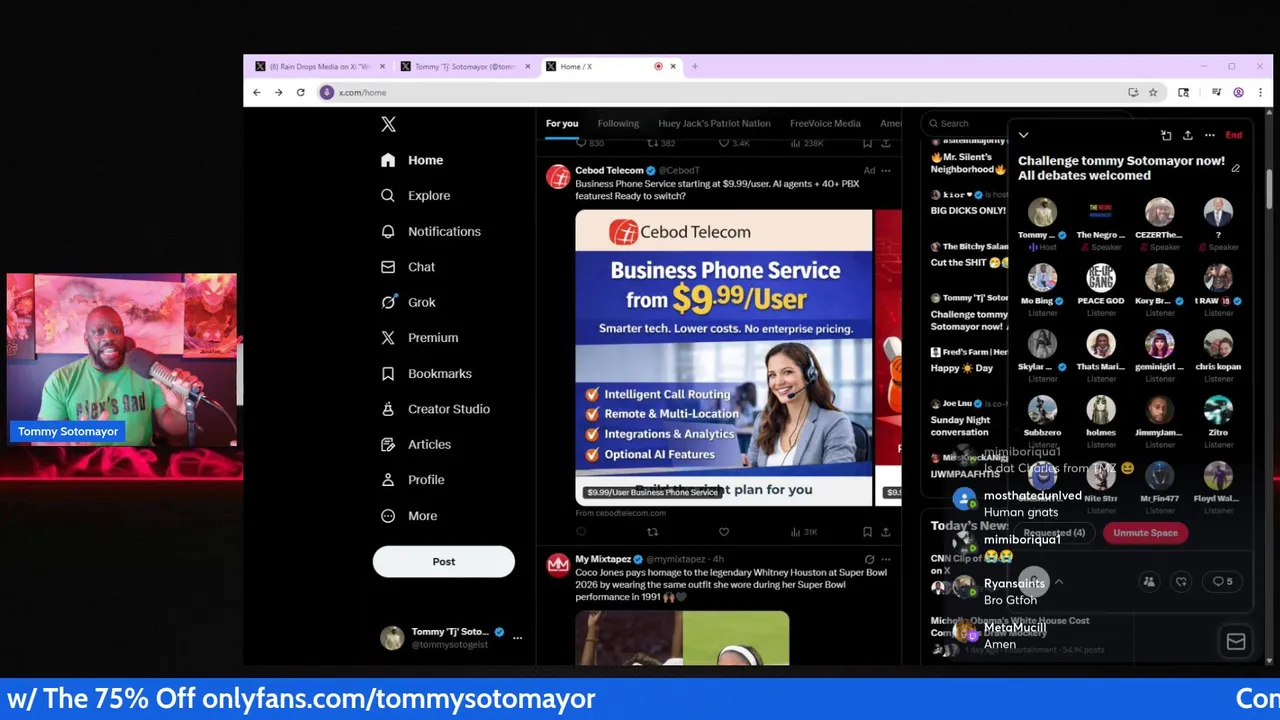Open Notifications in the sidebar
The image size is (1280, 720).
[x=431, y=231]
